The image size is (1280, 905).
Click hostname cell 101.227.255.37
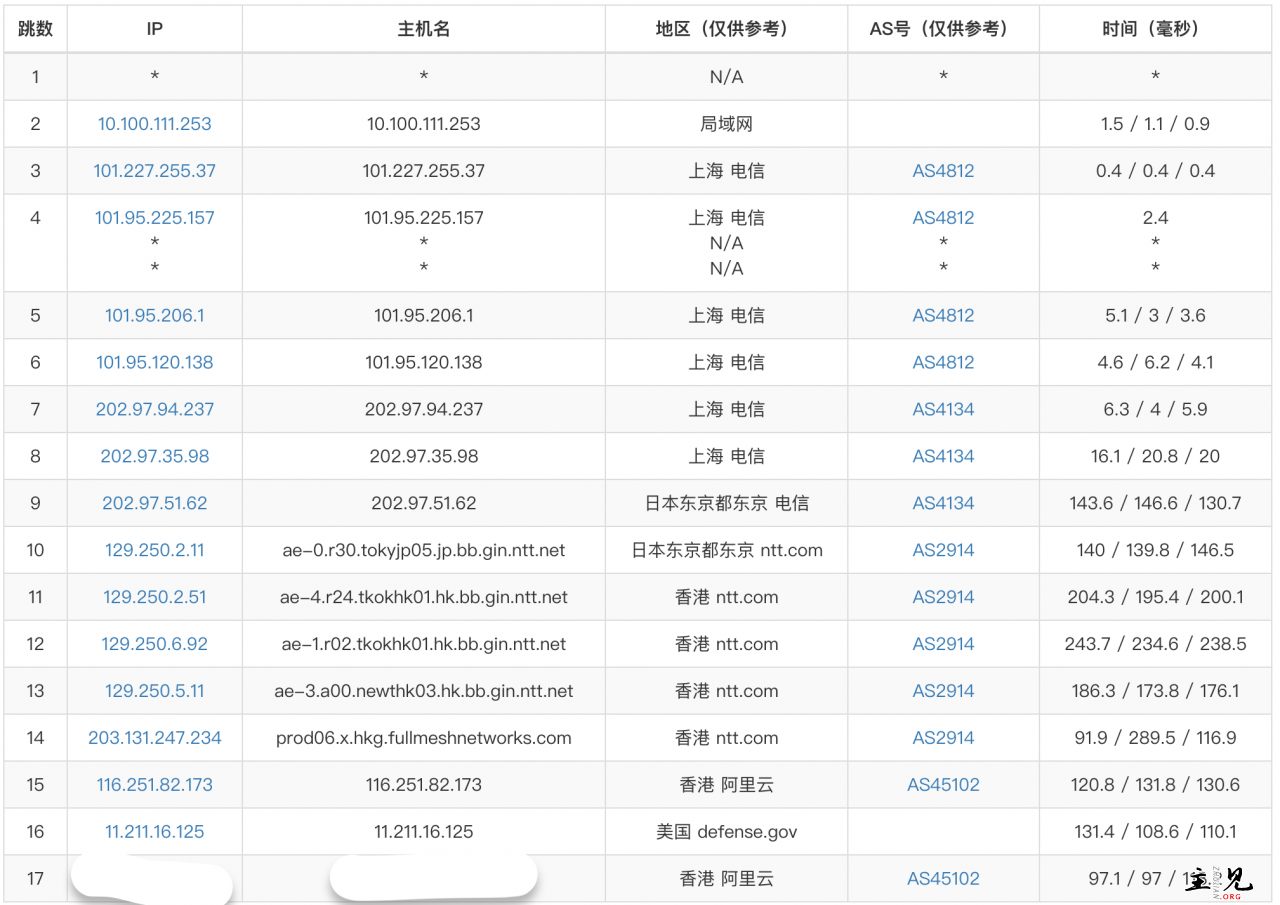point(424,171)
